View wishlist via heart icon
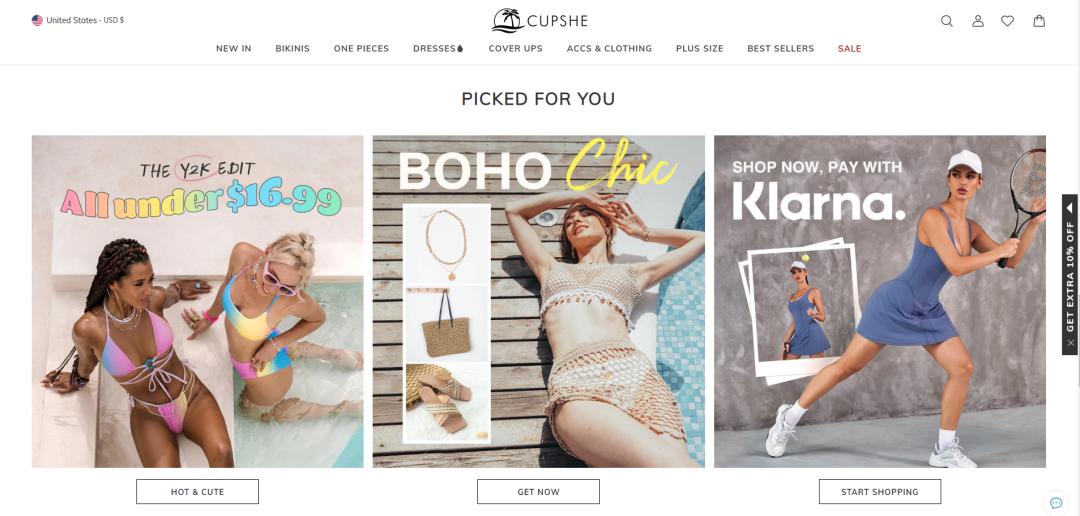This screenshot has width=1080, height=516. [x=1008, y=21]
